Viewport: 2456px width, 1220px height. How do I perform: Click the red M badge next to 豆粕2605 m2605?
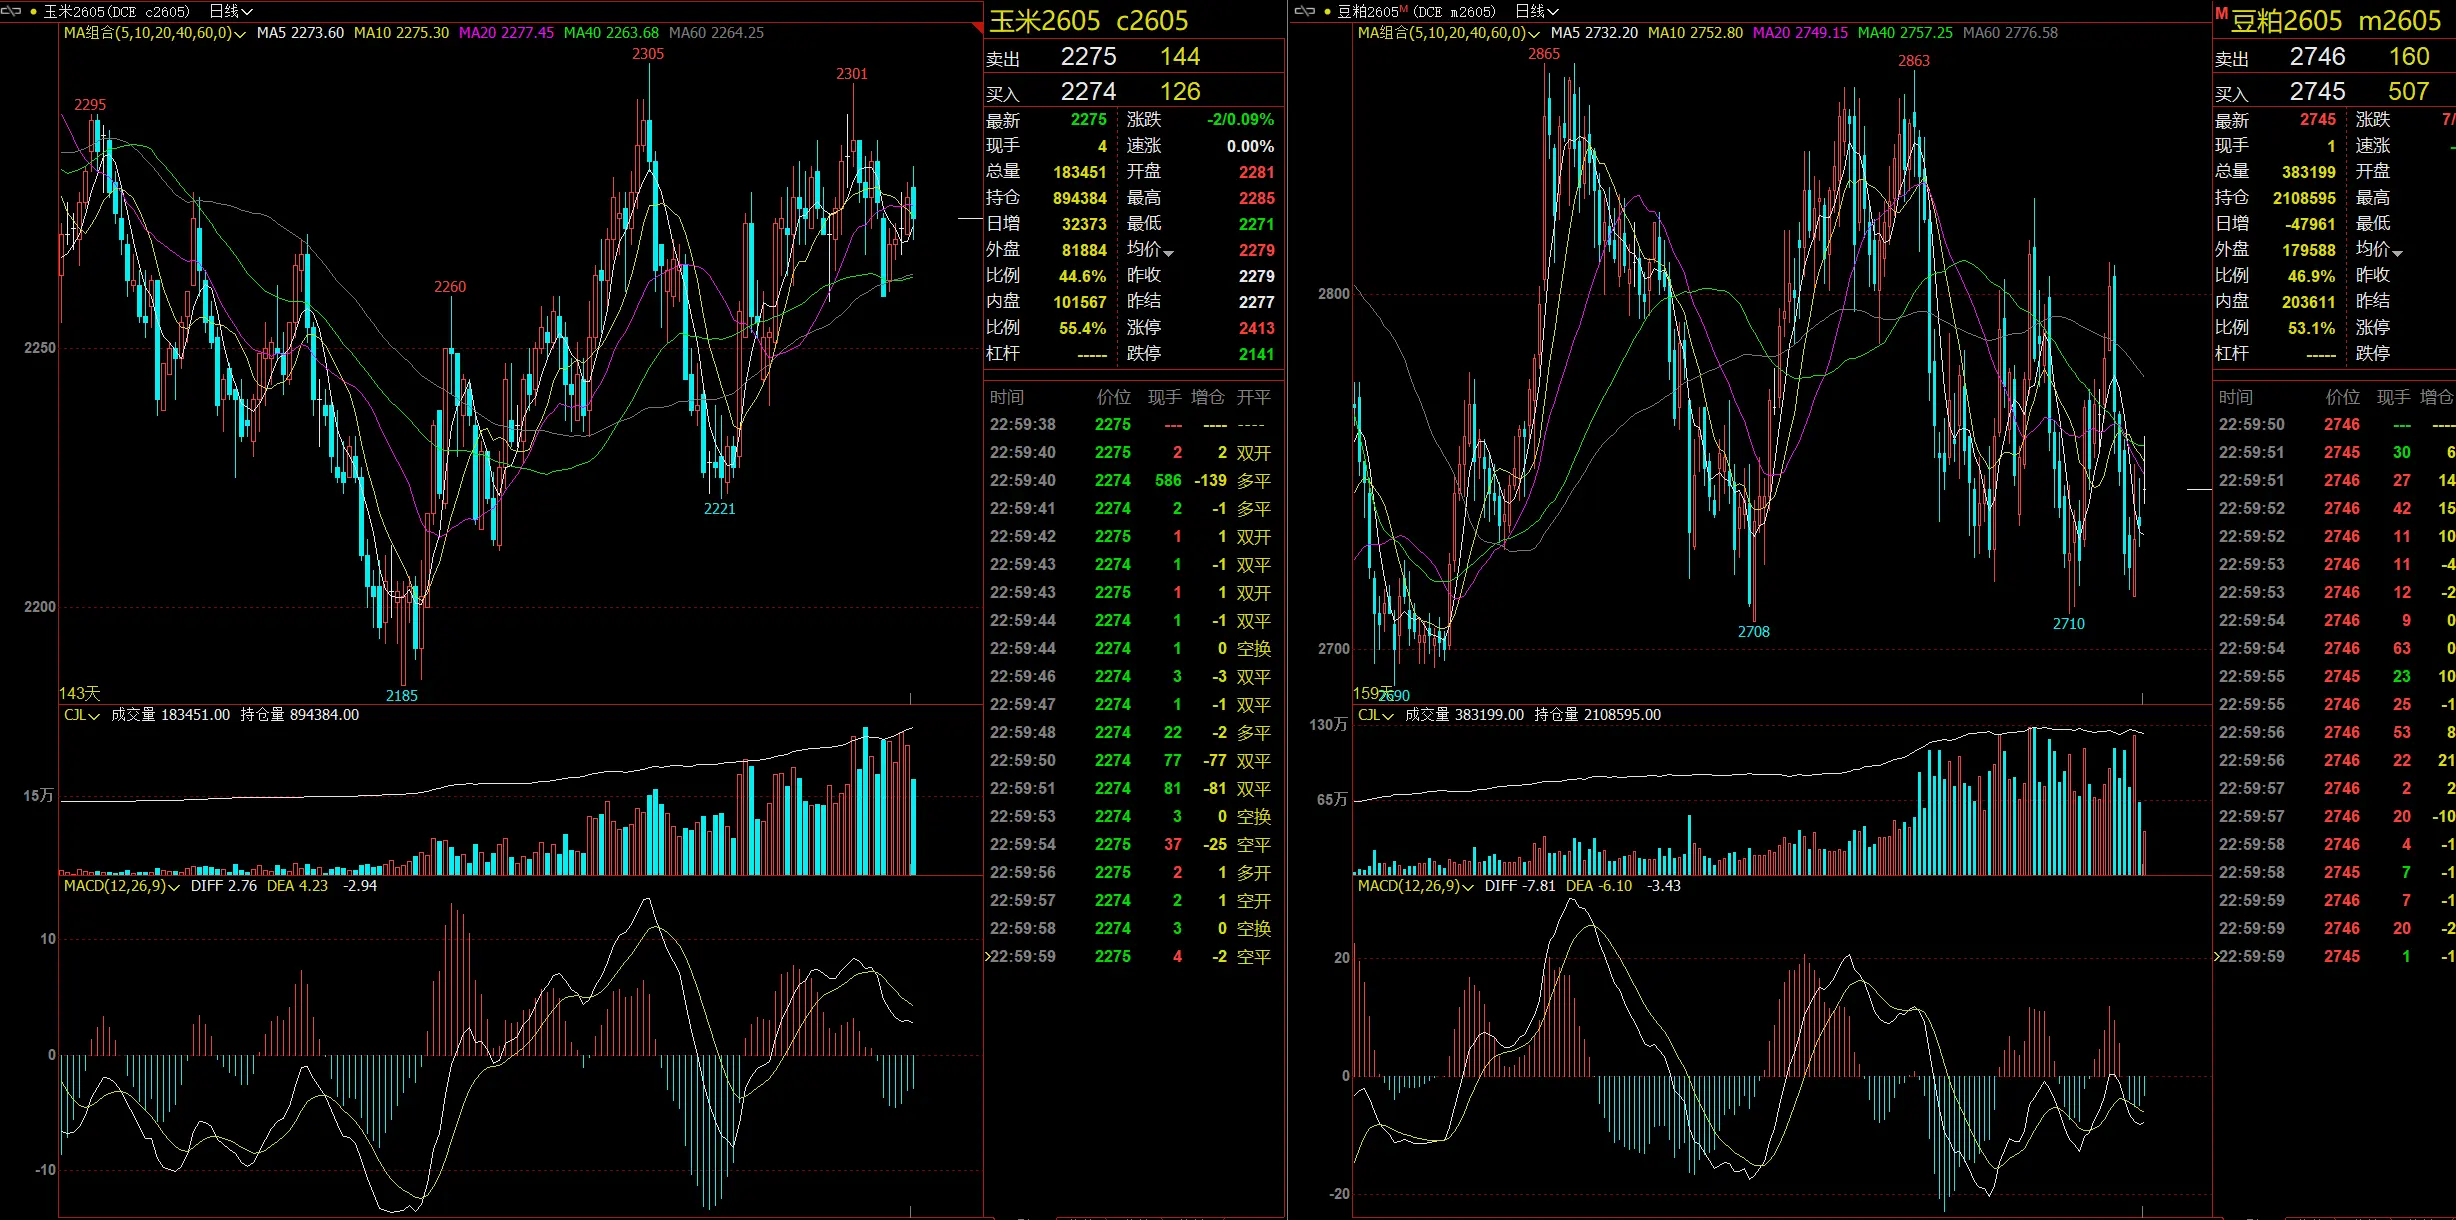tap(2220, 14)
